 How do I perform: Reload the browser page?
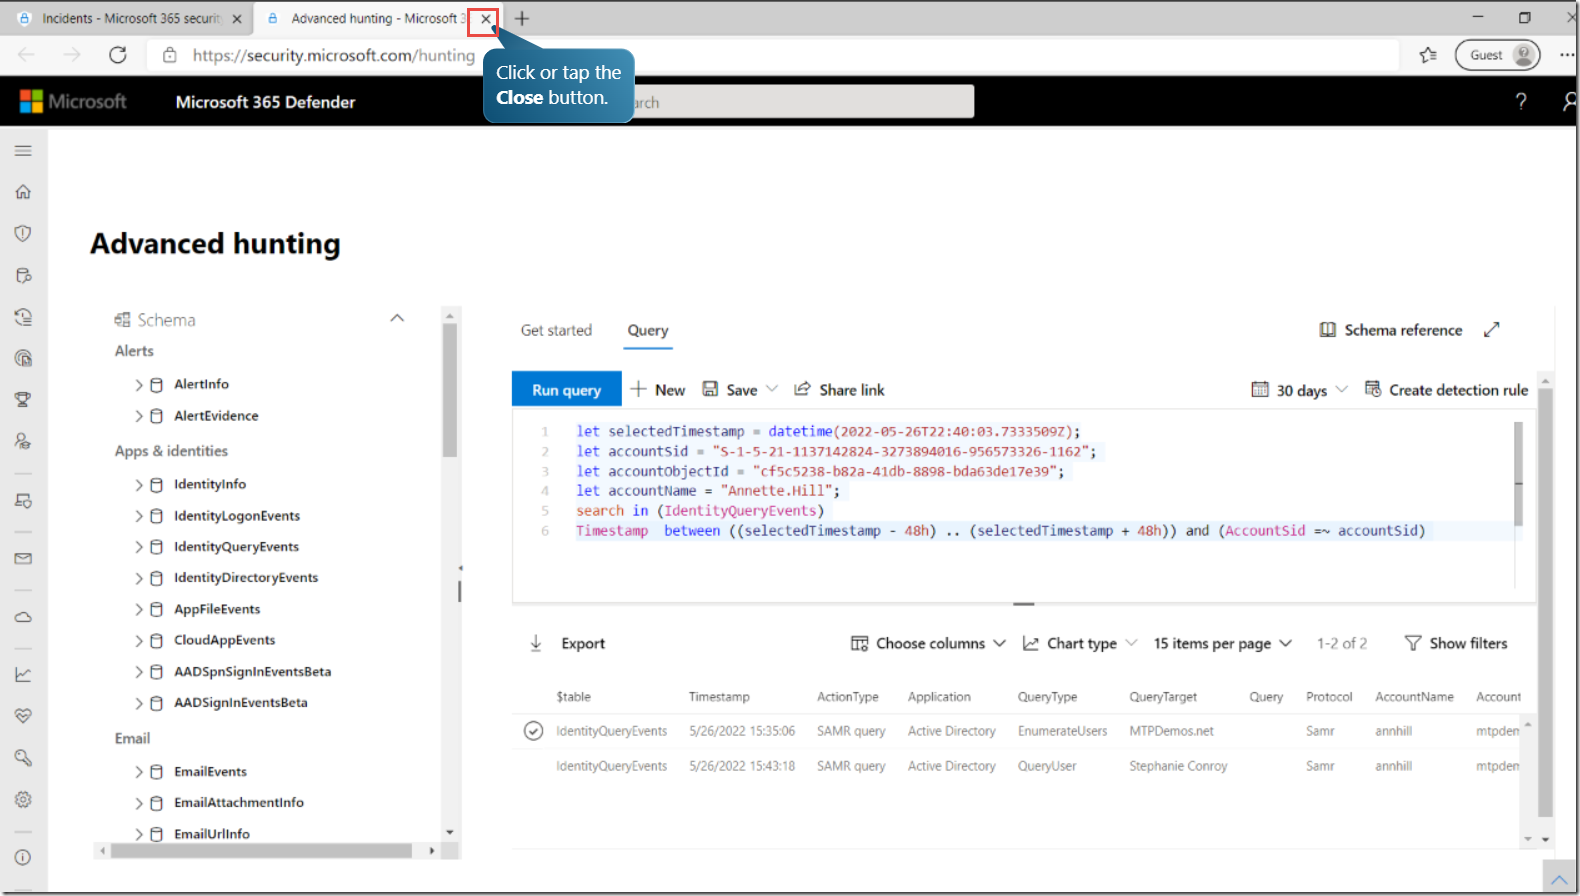pos(118,55)
